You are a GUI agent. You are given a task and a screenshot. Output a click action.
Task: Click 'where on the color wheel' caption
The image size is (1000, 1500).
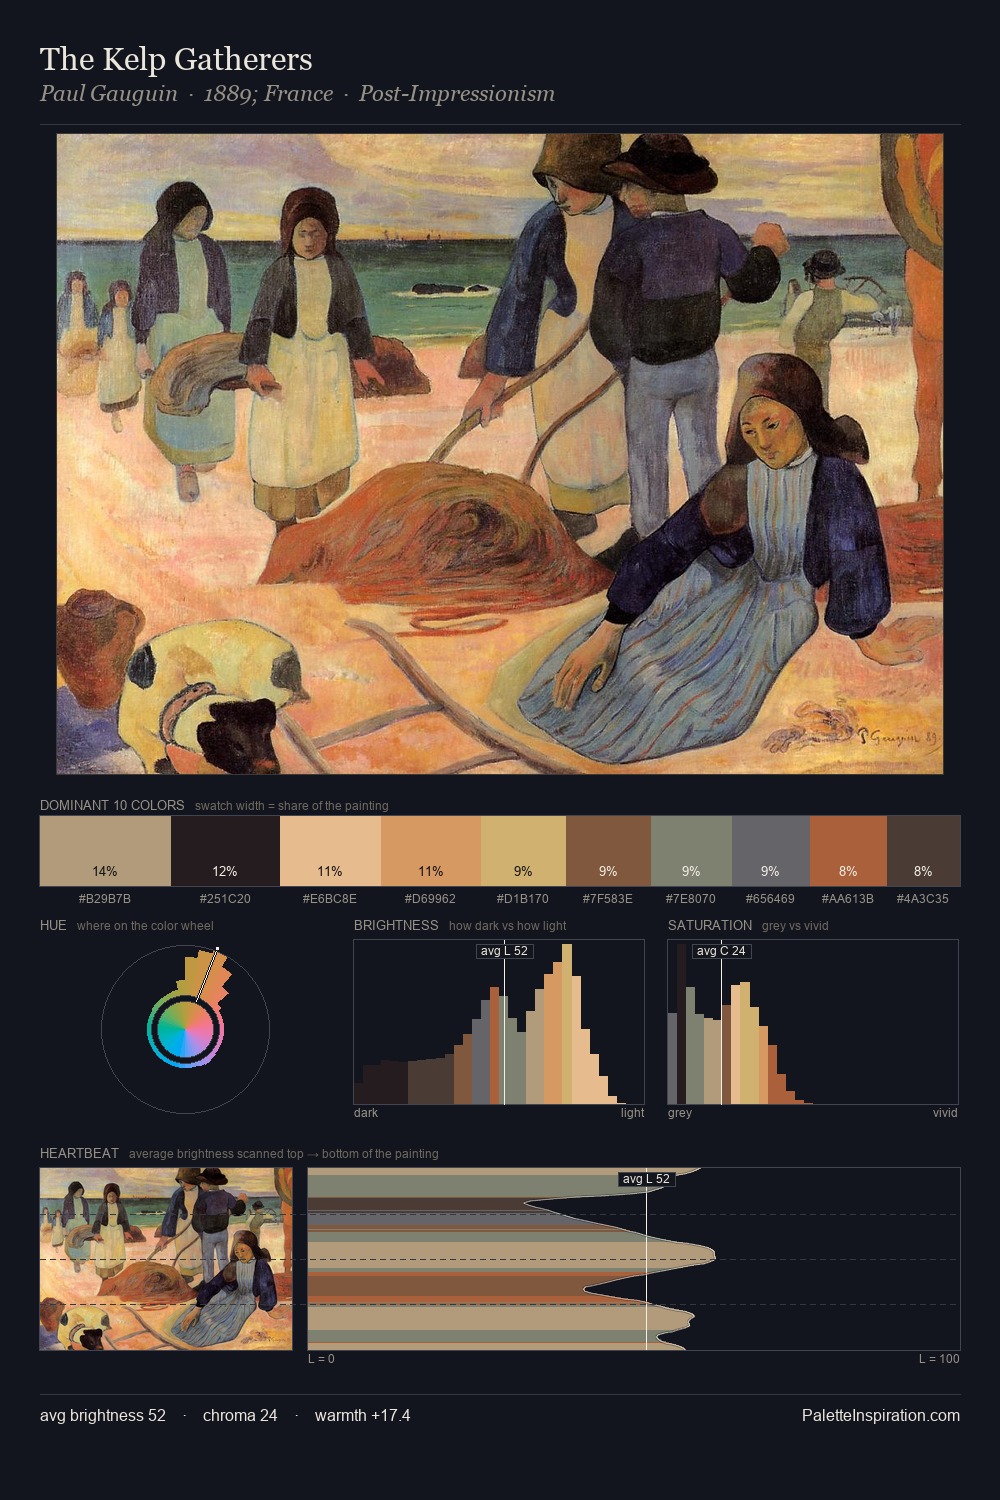coord(145,926)
